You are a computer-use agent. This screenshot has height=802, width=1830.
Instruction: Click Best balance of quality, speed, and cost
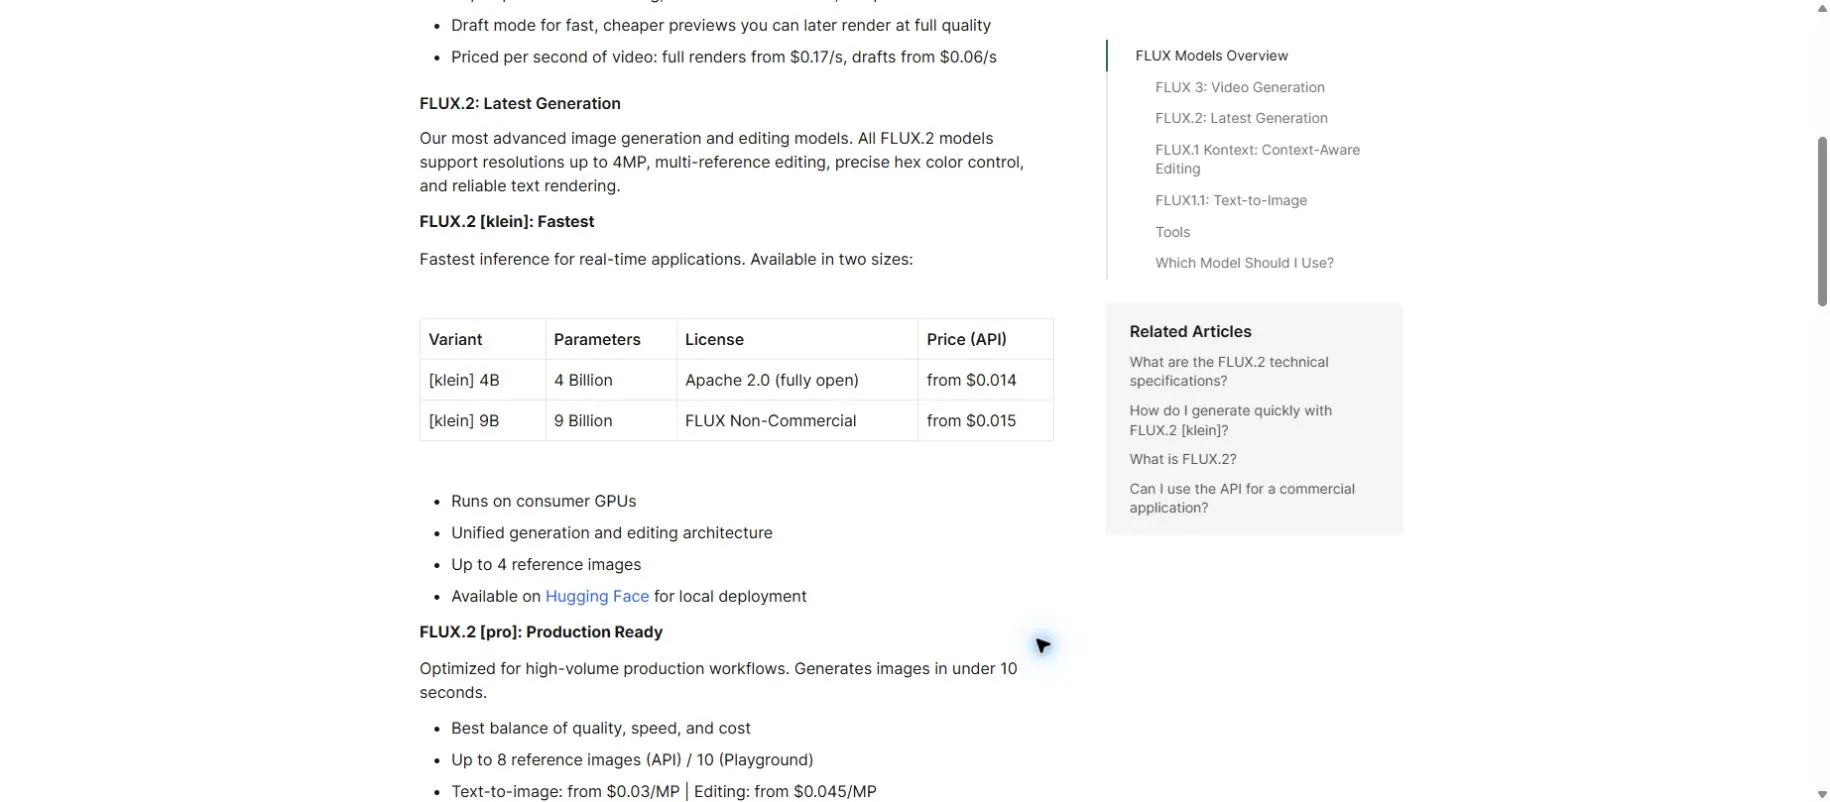[x=600, y=729]
